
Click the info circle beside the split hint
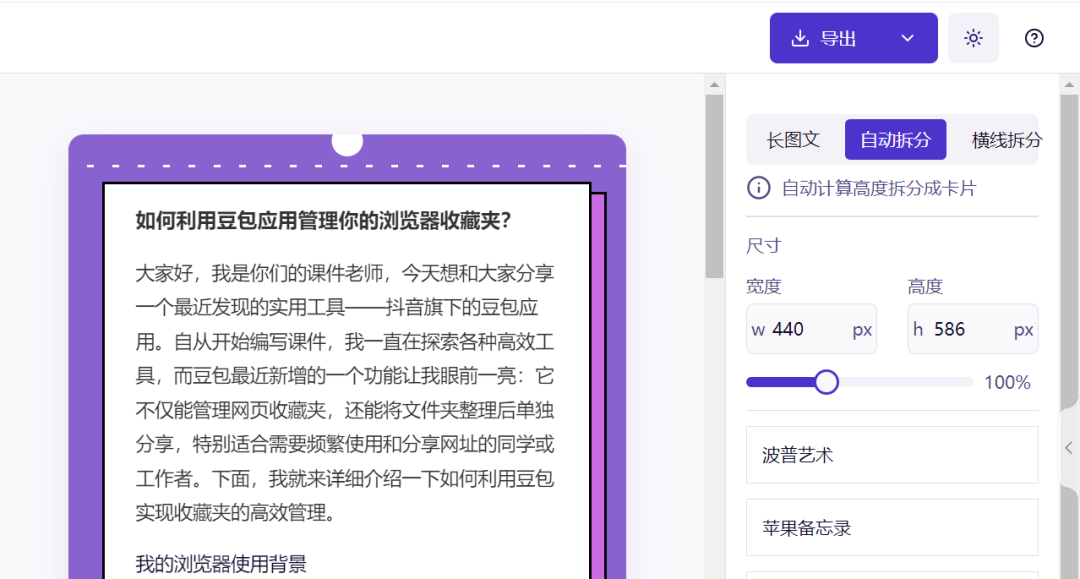[758, 188]
